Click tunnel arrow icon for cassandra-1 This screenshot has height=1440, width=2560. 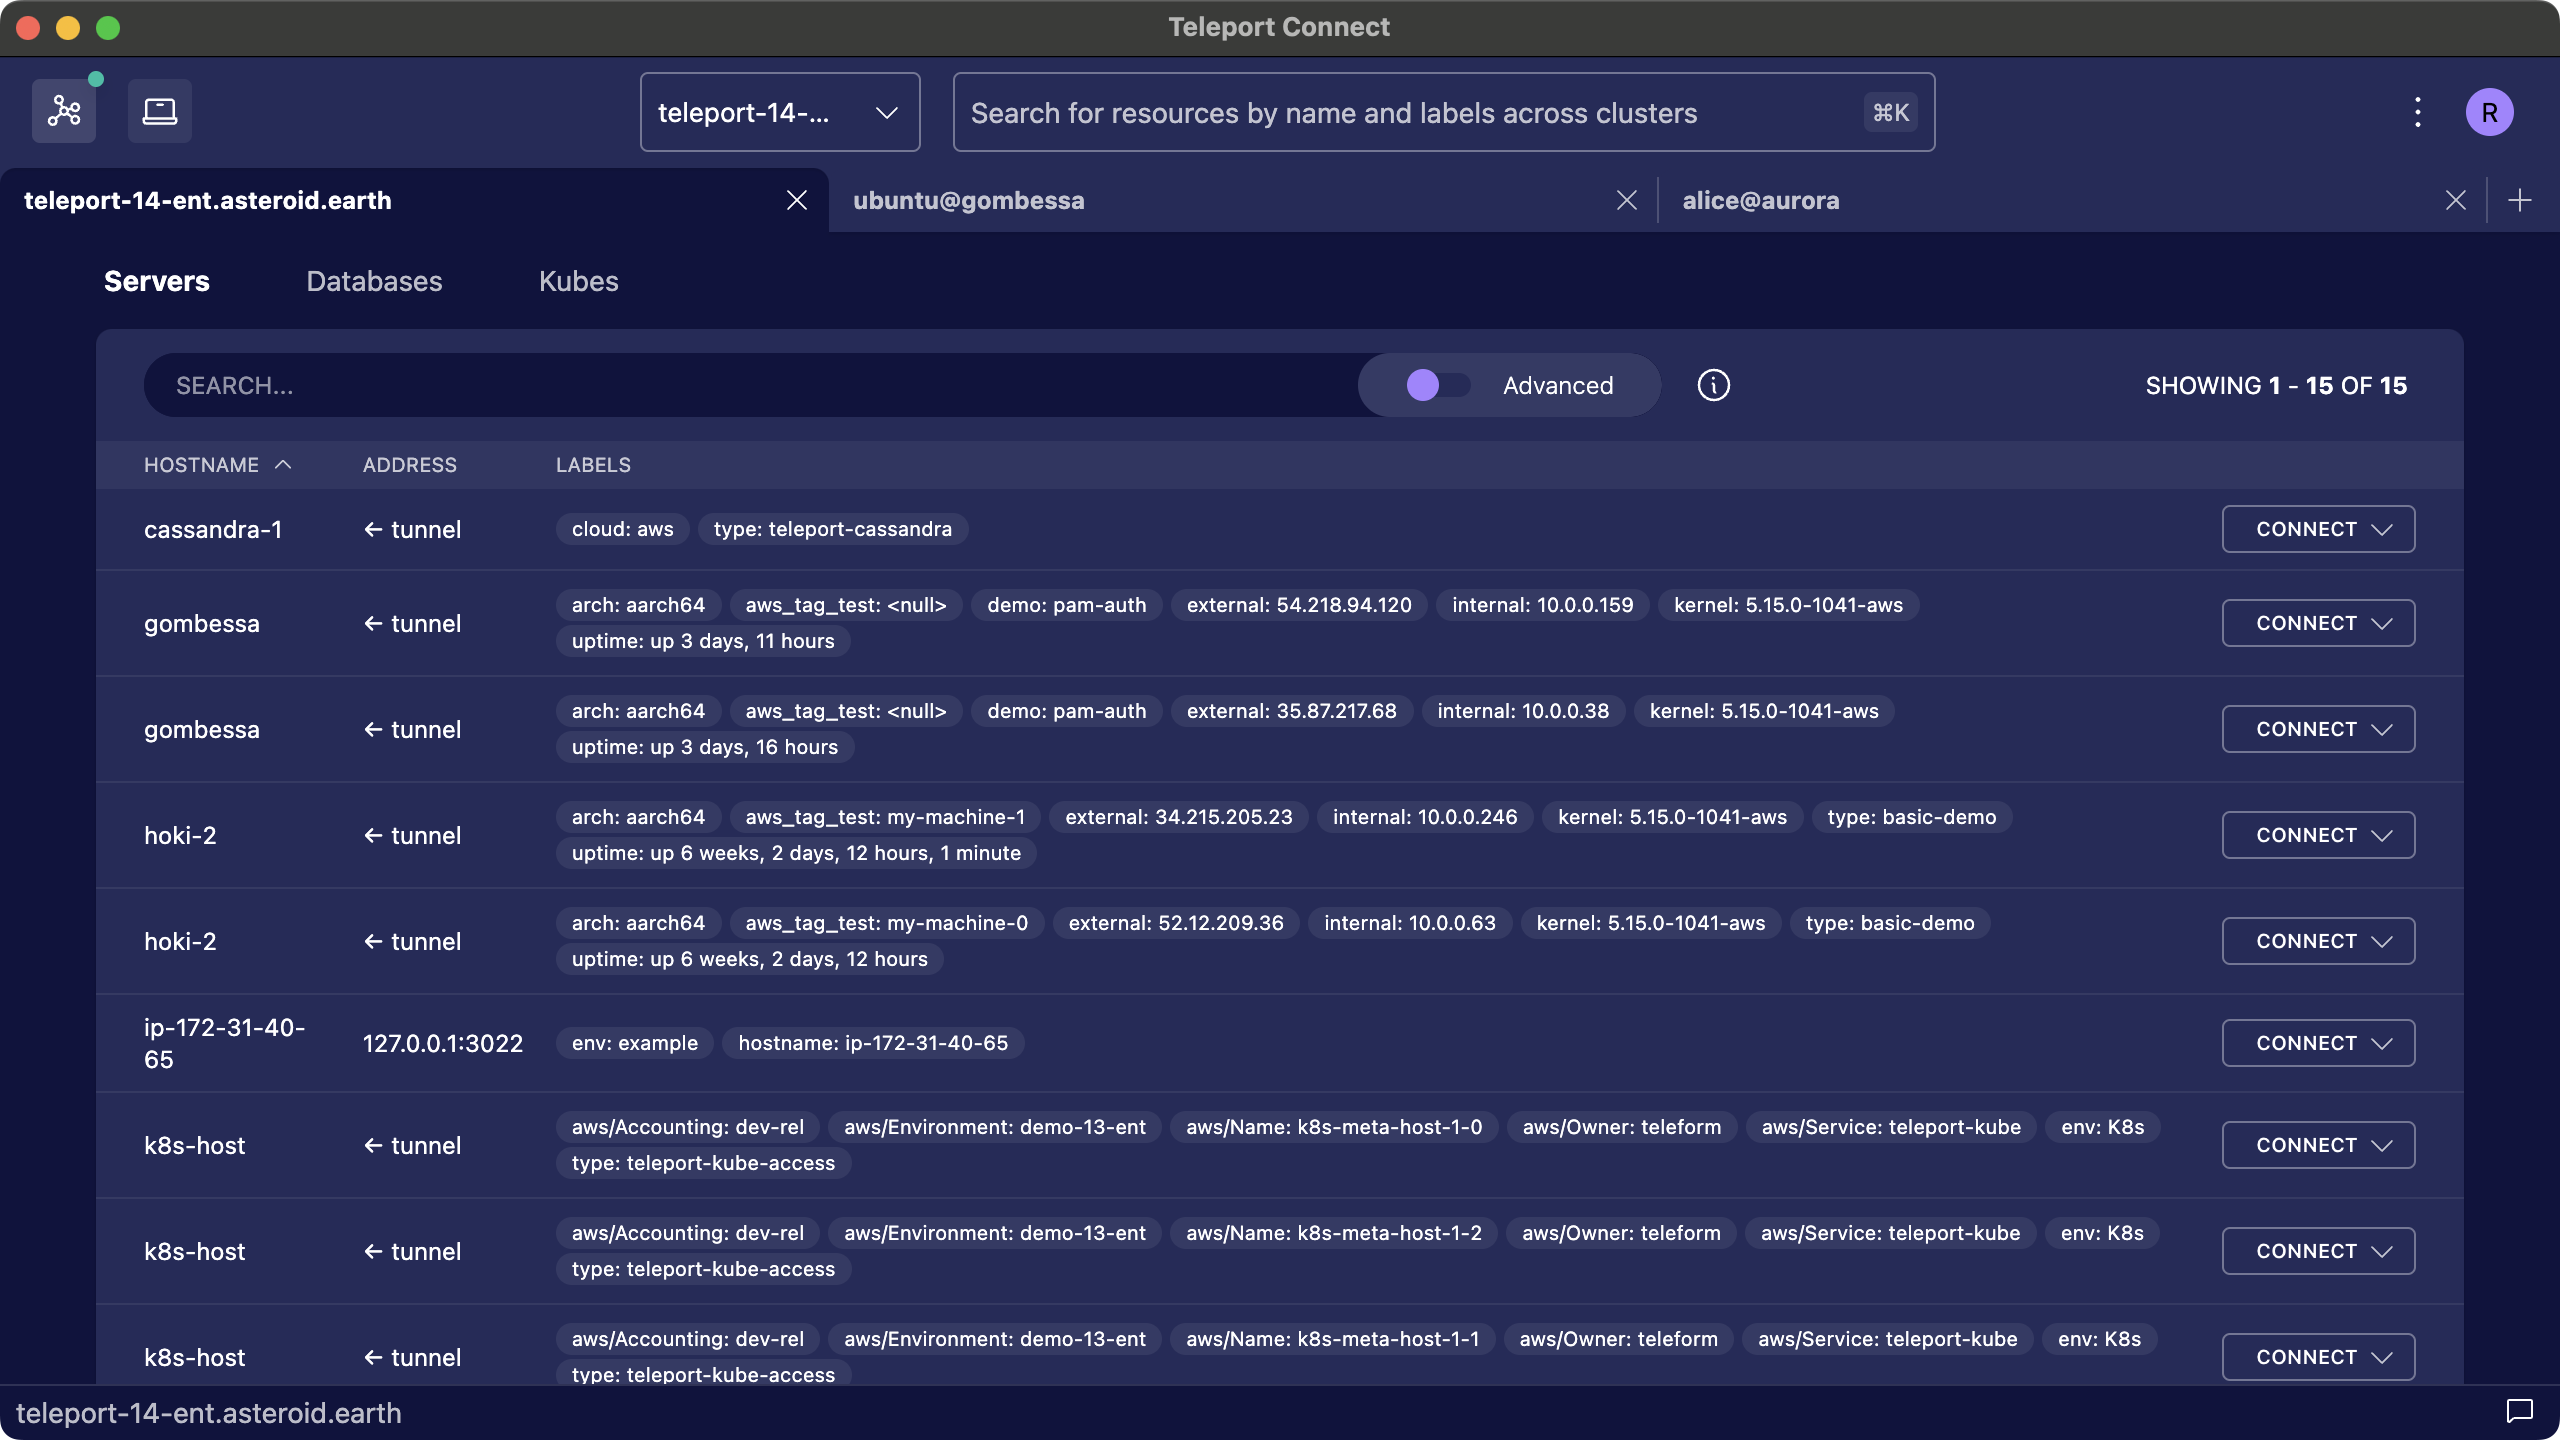pos(373,529)
